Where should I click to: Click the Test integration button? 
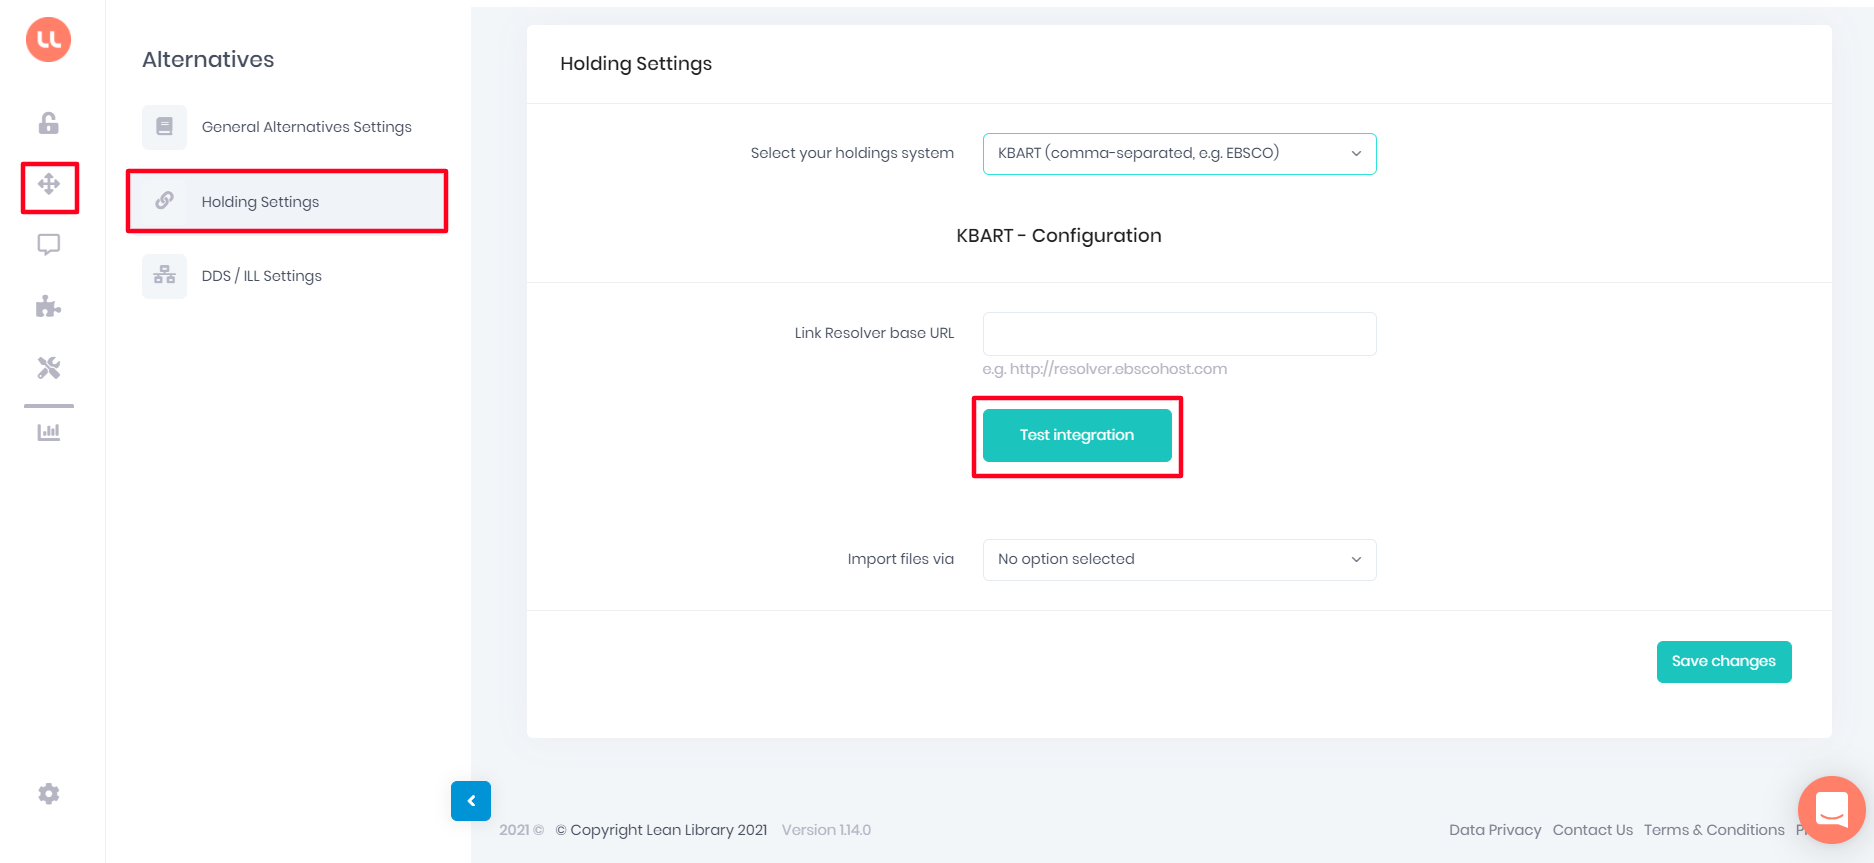tap(1077, 436)
